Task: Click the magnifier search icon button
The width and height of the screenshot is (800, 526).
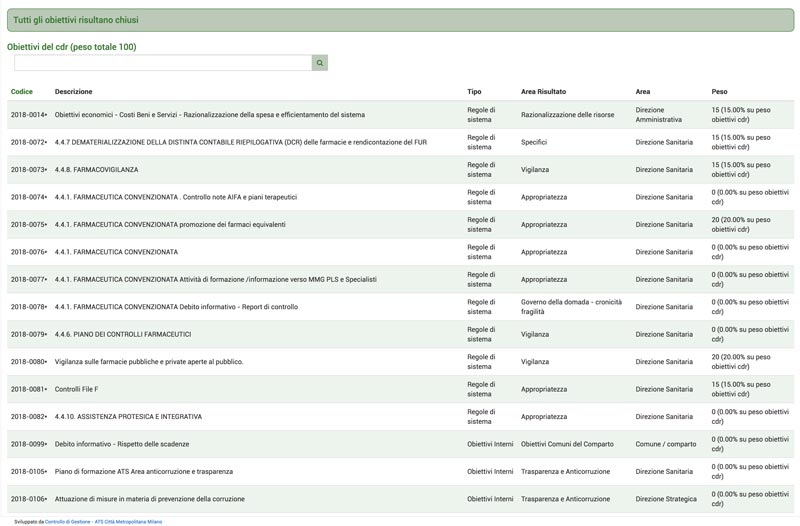Action: [319, 63]
